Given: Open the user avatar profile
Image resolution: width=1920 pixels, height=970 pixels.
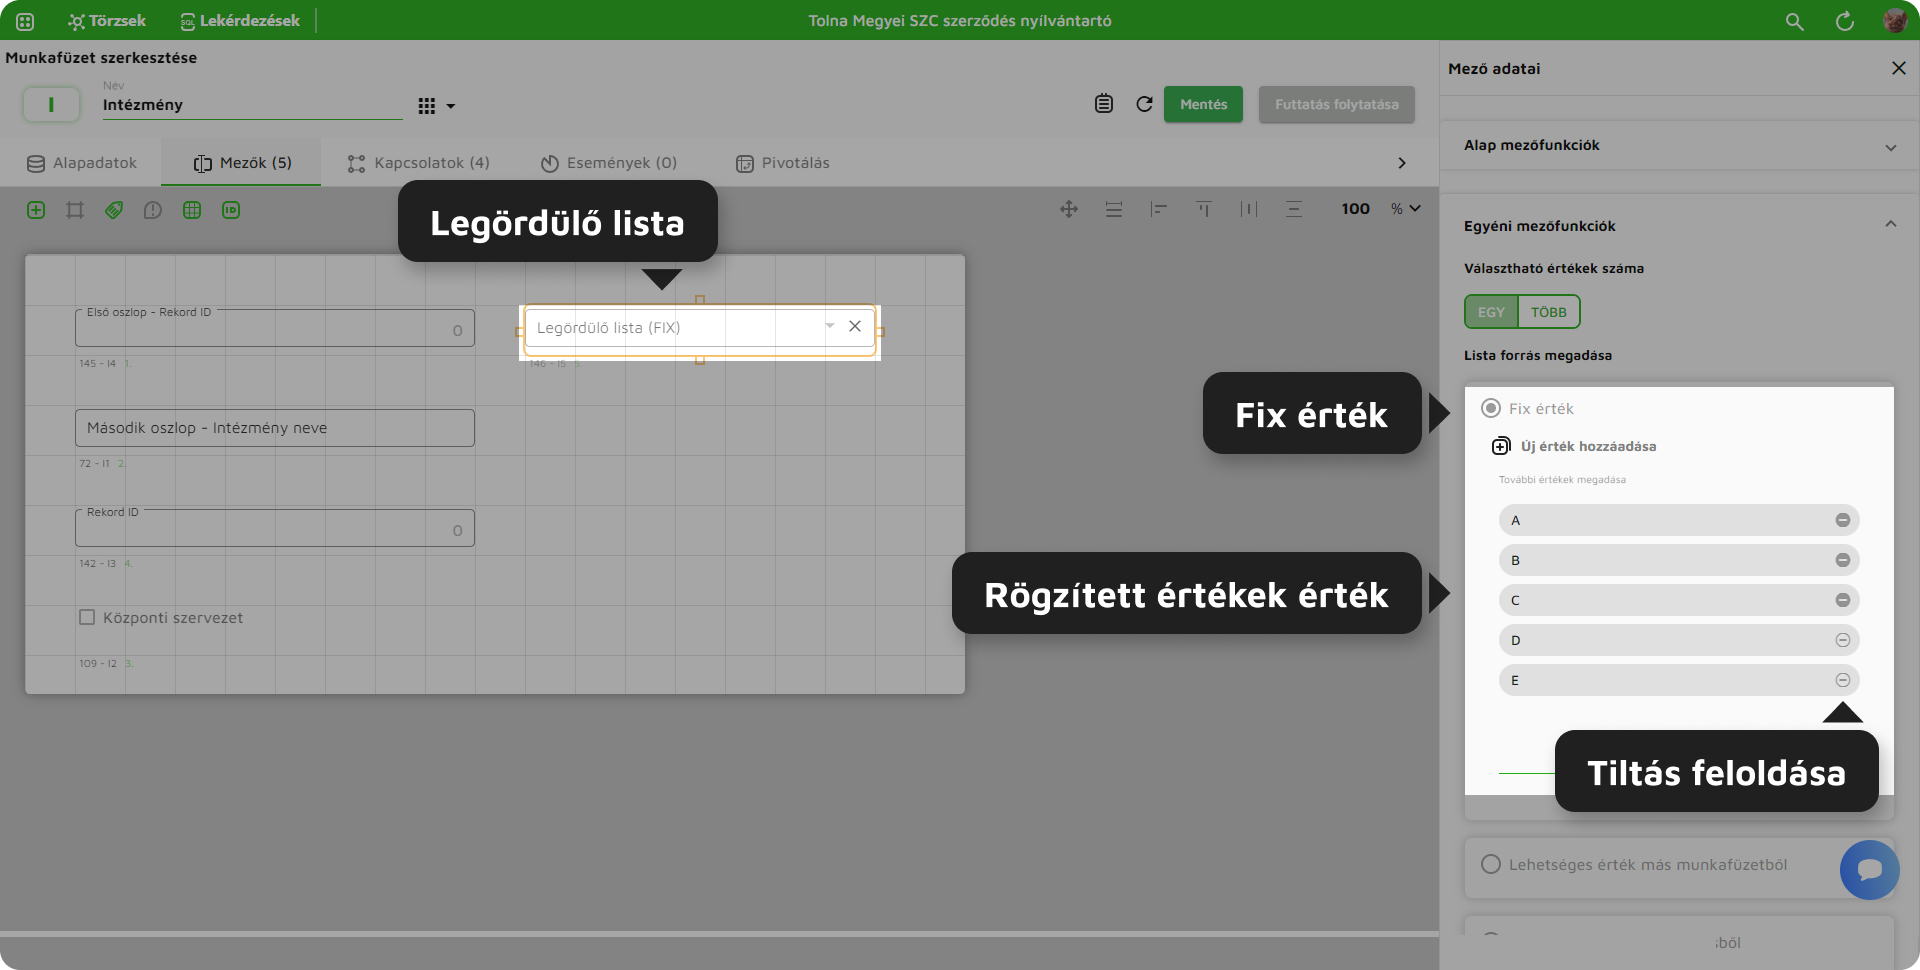Looking at the screenshot, I should tap(1895, 21).
